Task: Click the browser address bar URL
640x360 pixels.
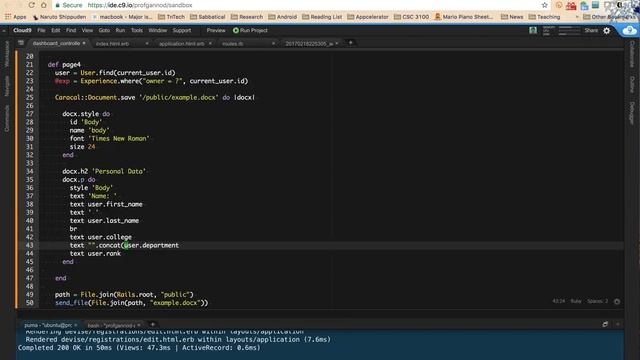Action: pos(140,5)
